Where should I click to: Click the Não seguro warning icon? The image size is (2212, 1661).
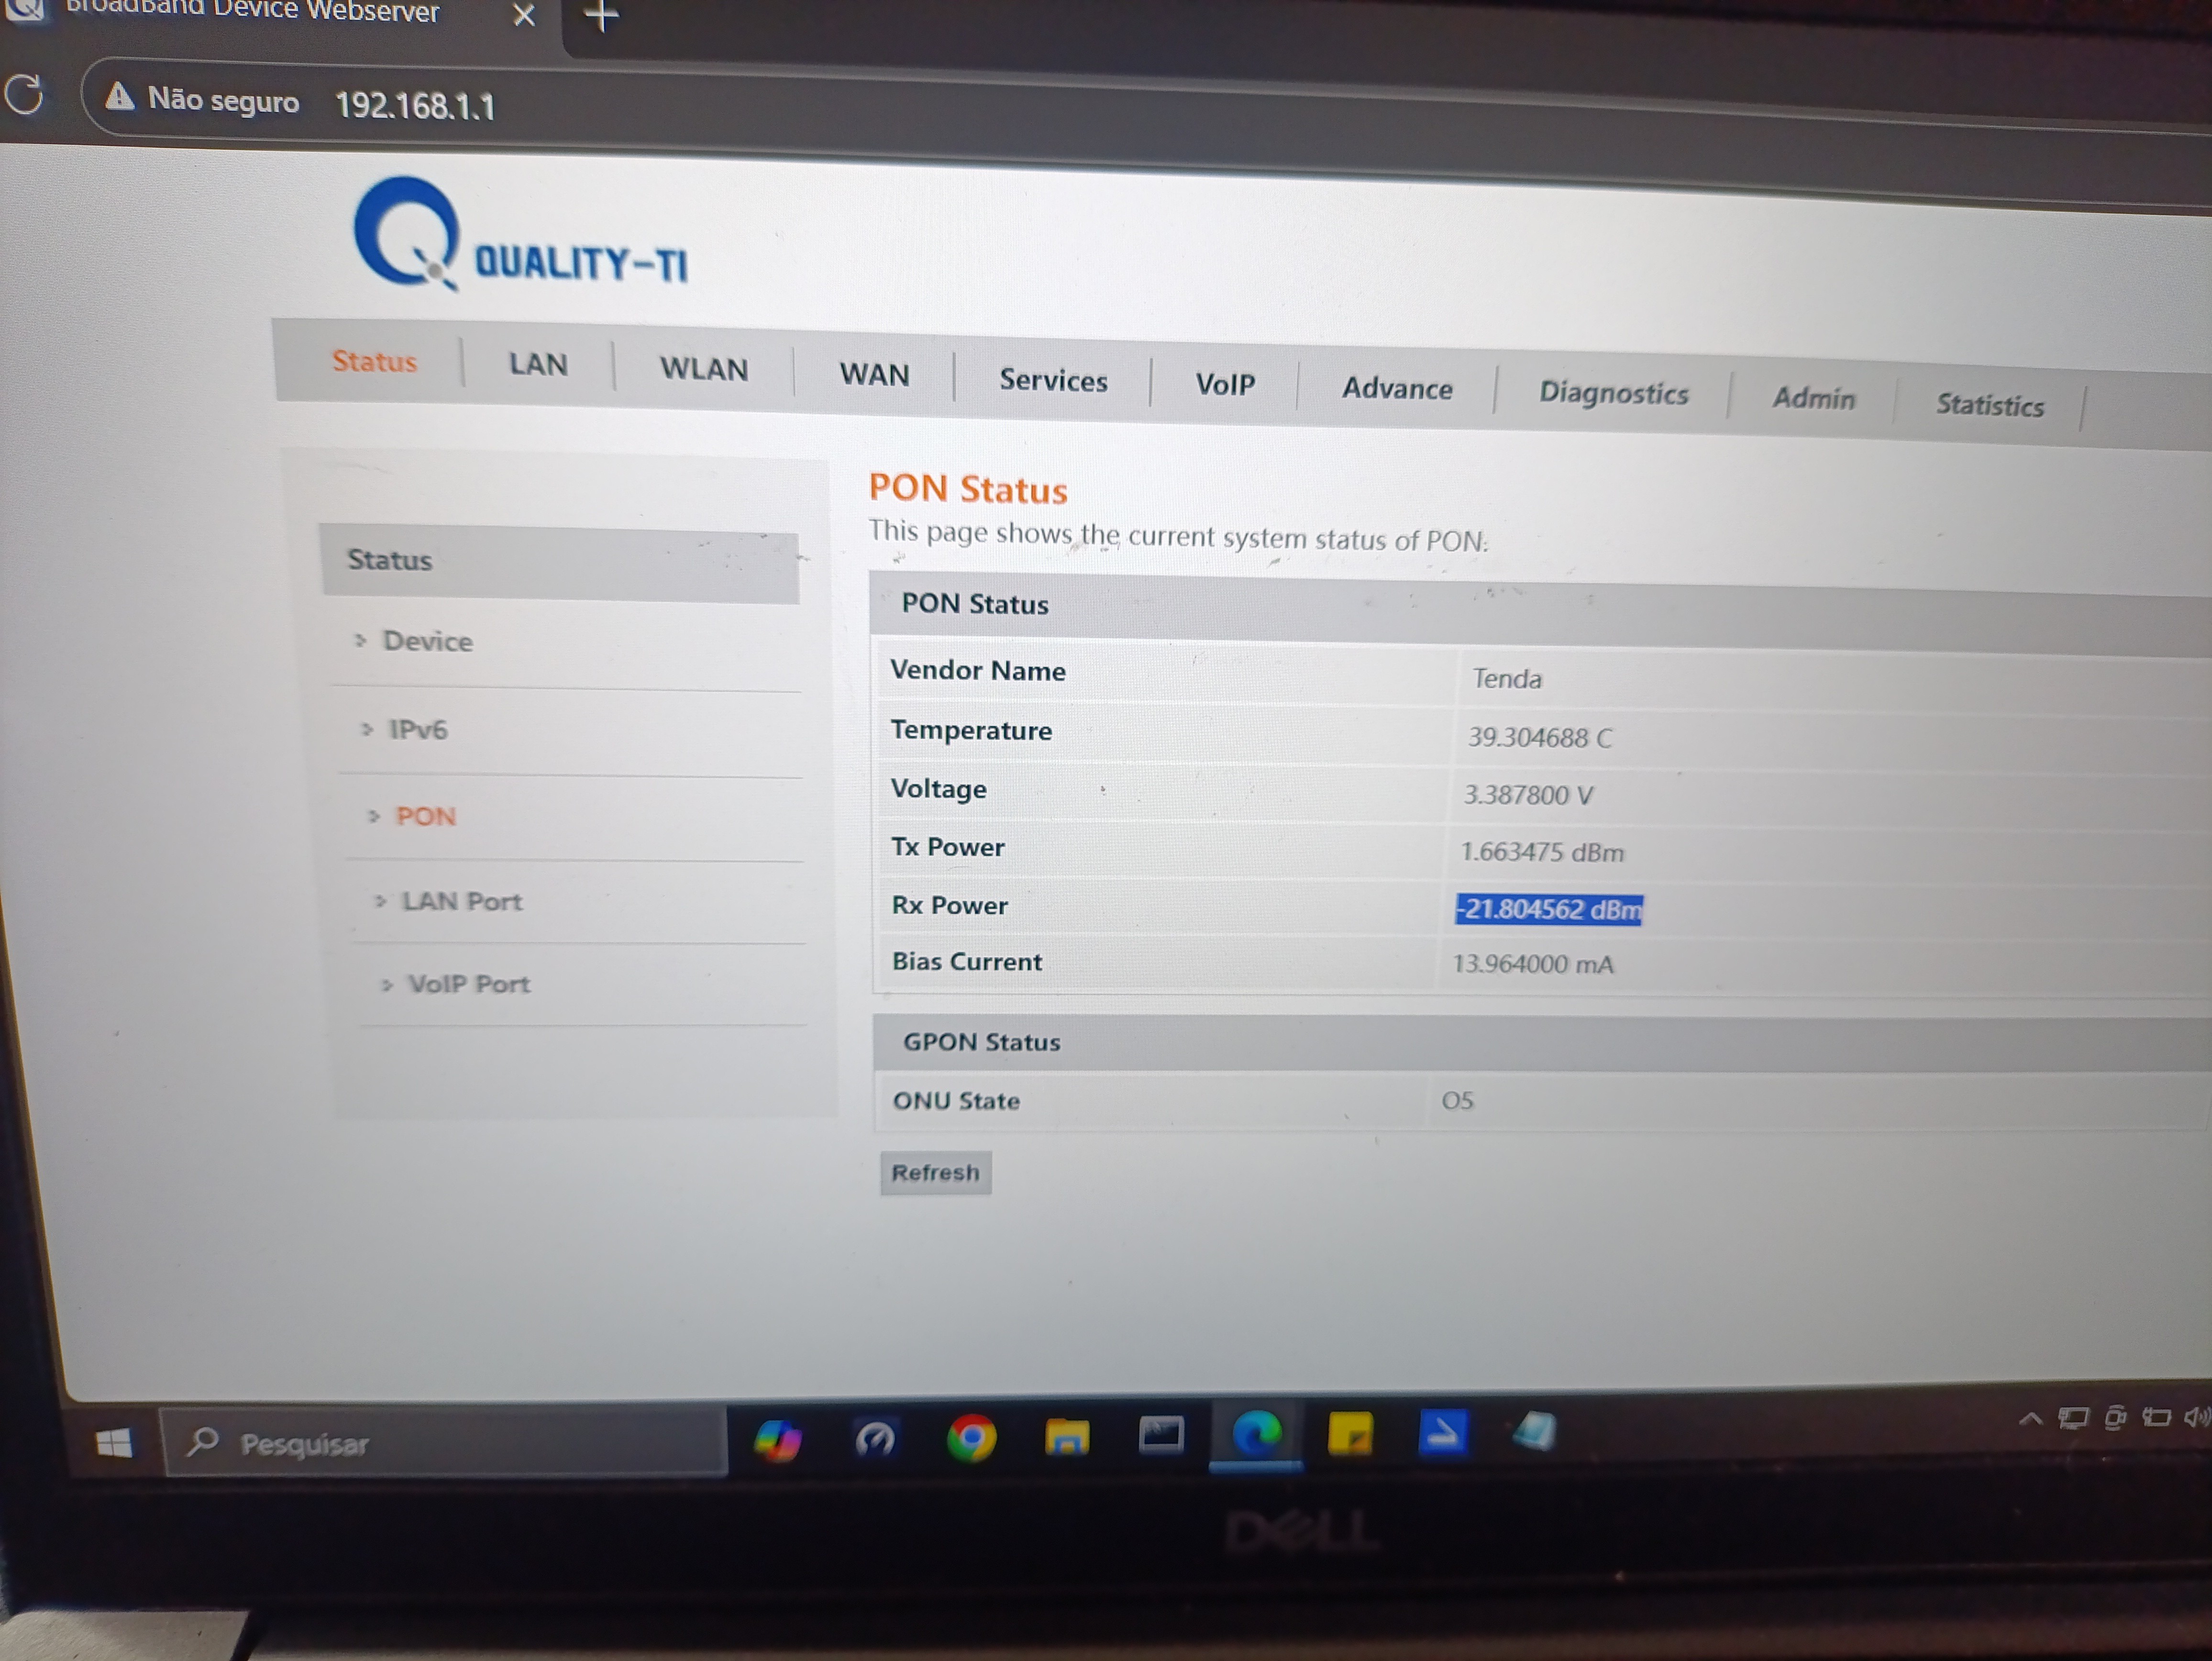click(120, 97)
